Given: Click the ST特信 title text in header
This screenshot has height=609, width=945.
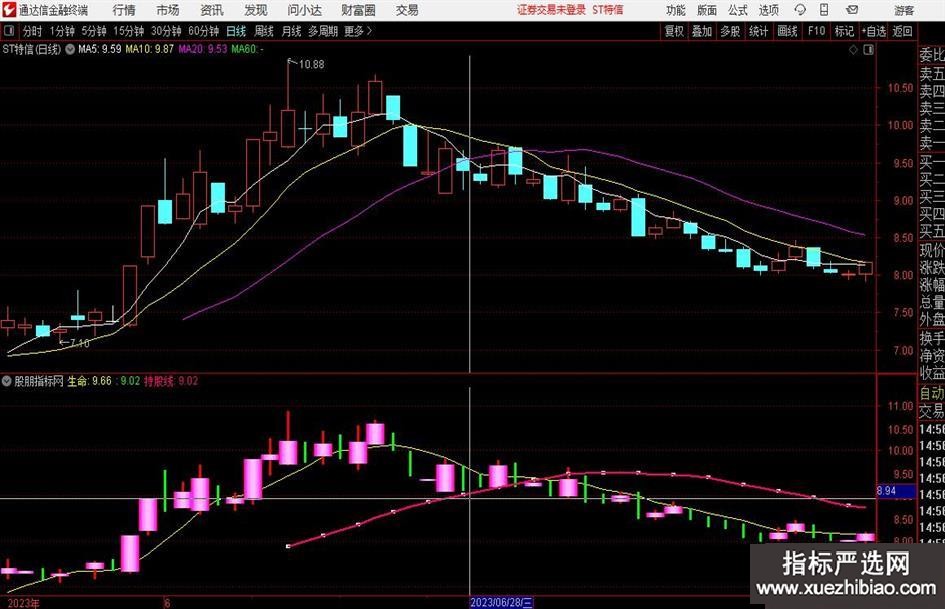Looking at the screenshot, I should (608, 10).
